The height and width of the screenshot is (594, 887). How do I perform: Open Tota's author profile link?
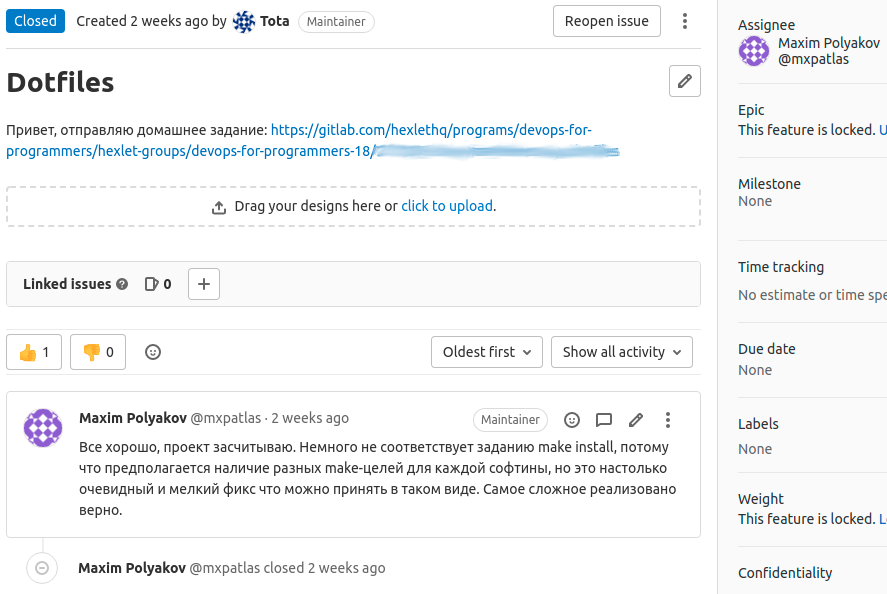[281, 21]
